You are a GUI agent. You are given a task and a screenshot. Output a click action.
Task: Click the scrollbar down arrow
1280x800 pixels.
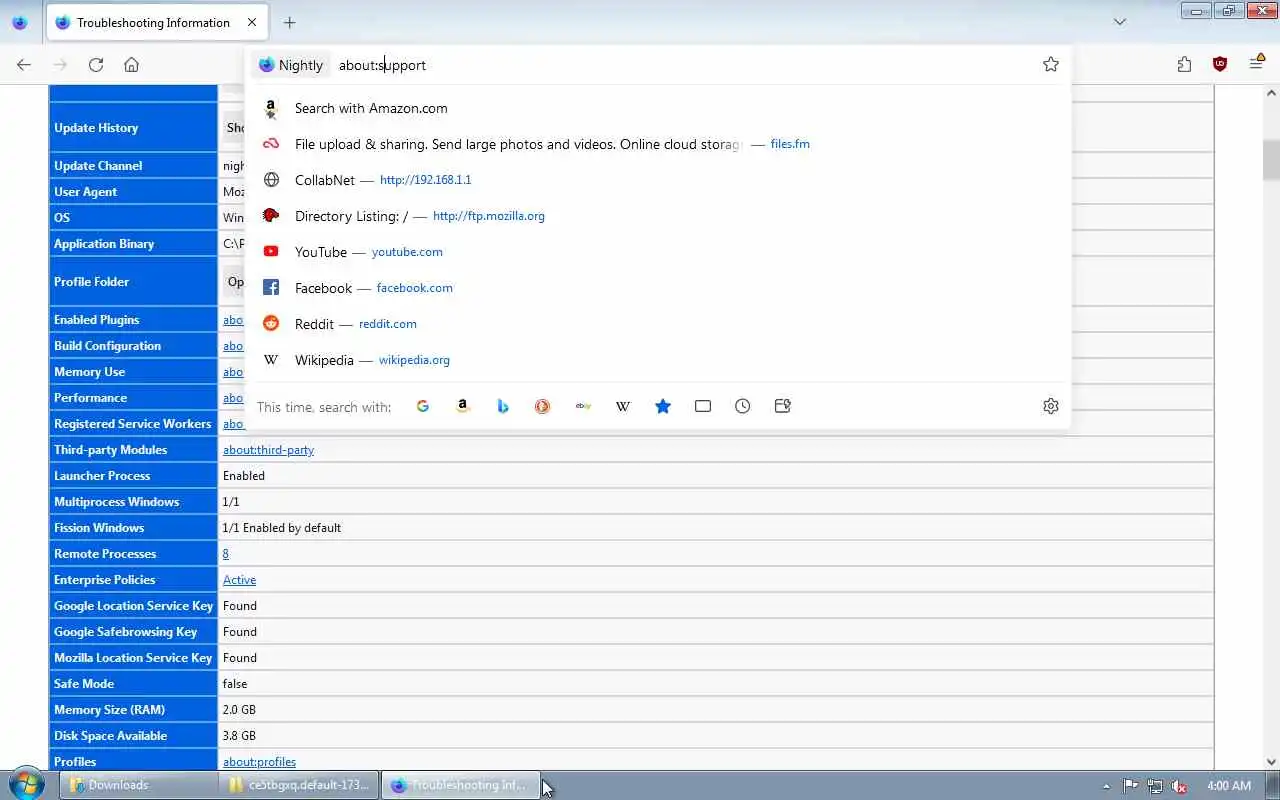1271,762
